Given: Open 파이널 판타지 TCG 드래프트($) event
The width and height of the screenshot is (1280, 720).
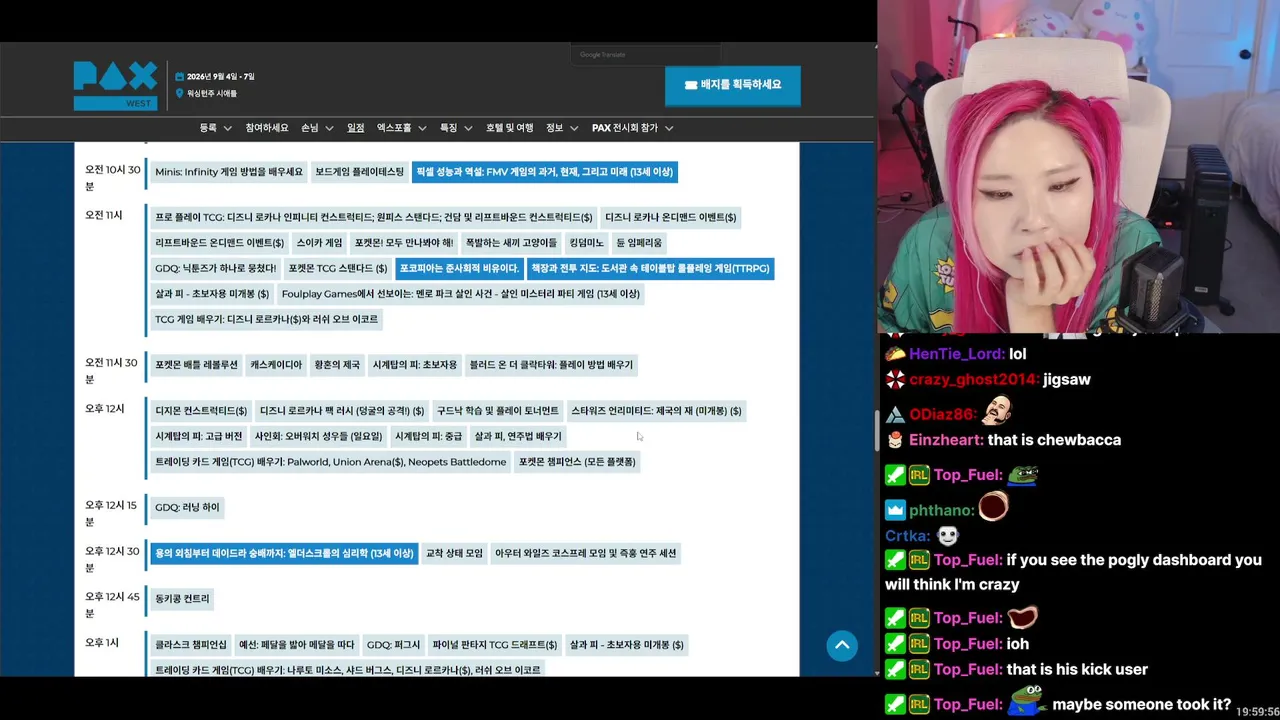Looking at the screenshot, I should 495,645.
